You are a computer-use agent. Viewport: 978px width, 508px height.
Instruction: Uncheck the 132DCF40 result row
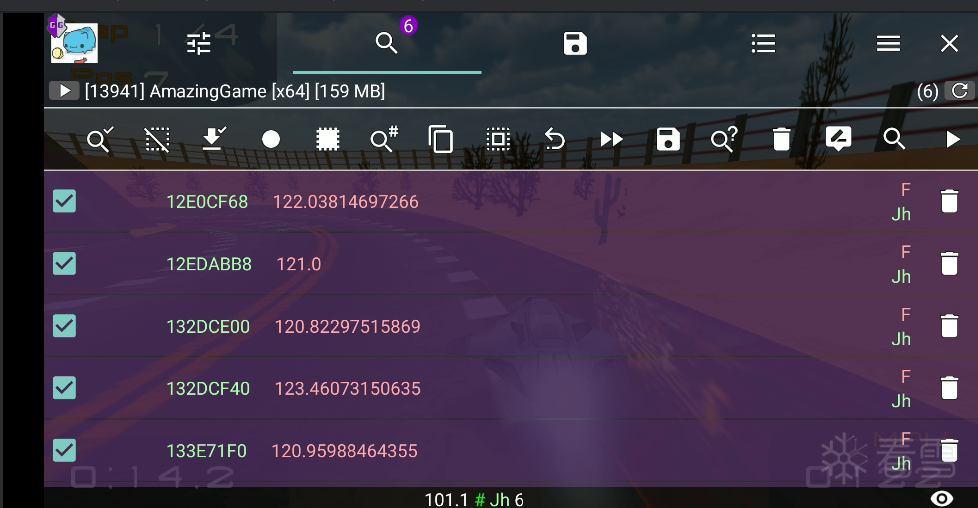click(64, 388)
